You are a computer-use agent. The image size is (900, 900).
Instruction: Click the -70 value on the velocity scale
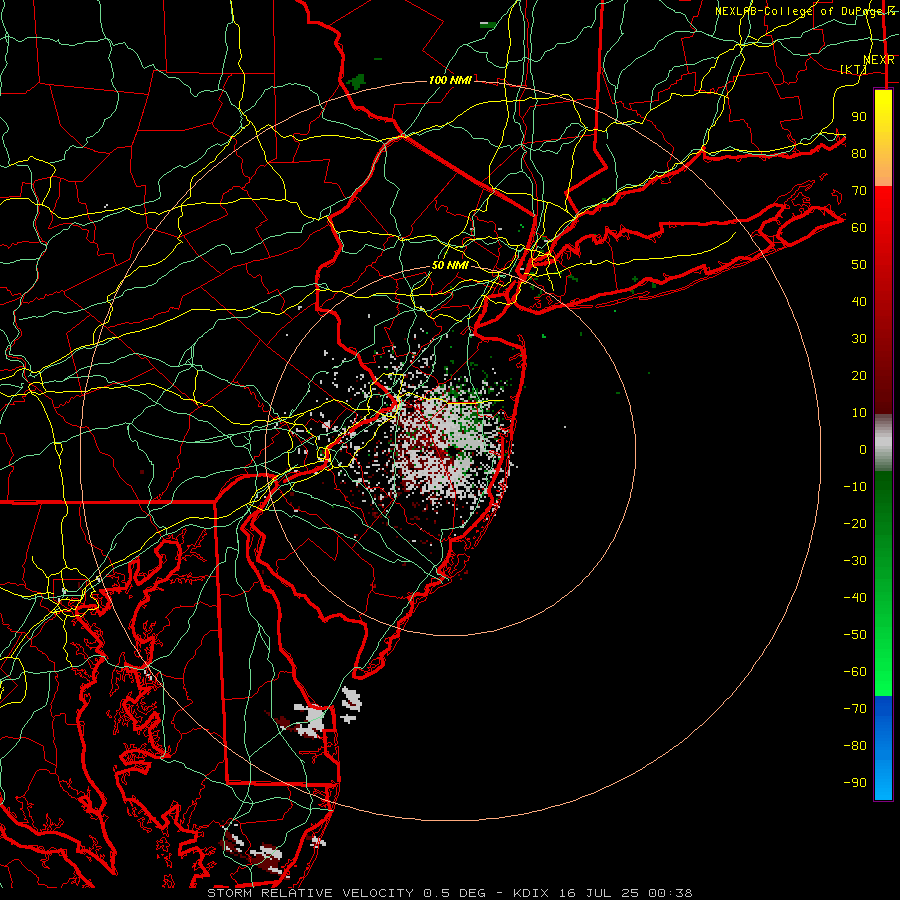tap(855, 708)
